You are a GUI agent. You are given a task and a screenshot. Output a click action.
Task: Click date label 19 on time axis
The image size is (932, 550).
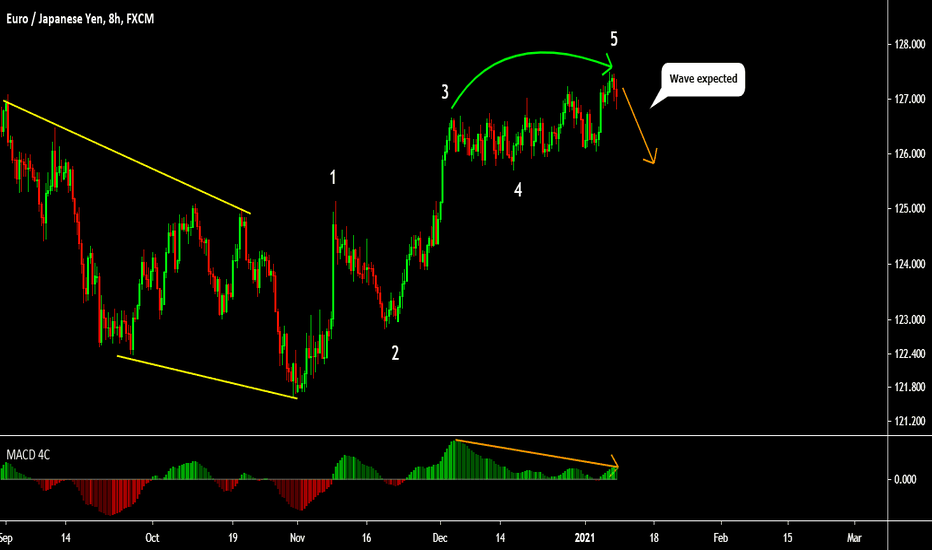[x=232, y=538]
